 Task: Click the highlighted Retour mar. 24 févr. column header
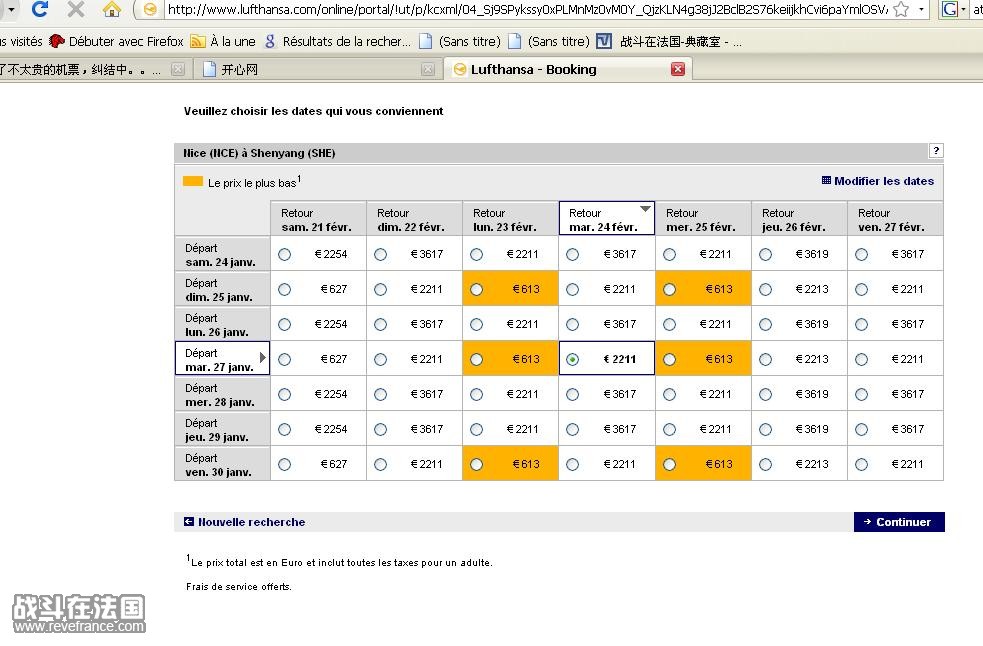click(606, 219)
